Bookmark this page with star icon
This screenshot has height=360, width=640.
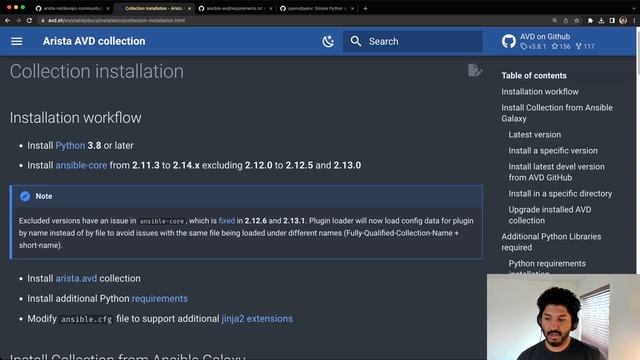click(x=577, y=20)
